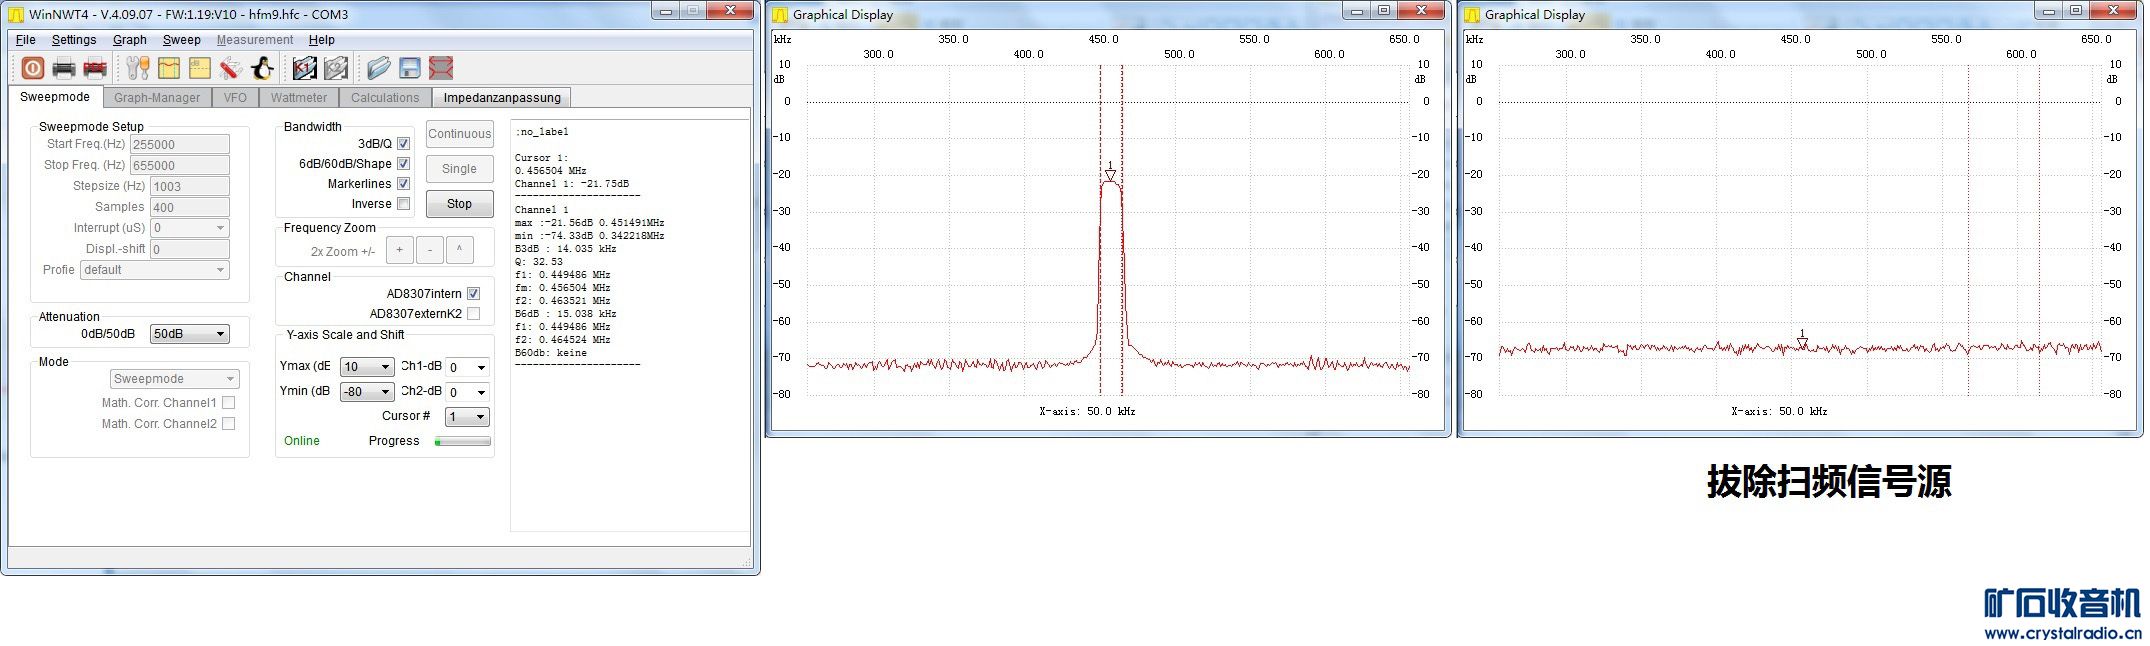This screenshot has height=646, width=2150.
Task: Click the penguin toolbar icon
Action: pos(262,68)
